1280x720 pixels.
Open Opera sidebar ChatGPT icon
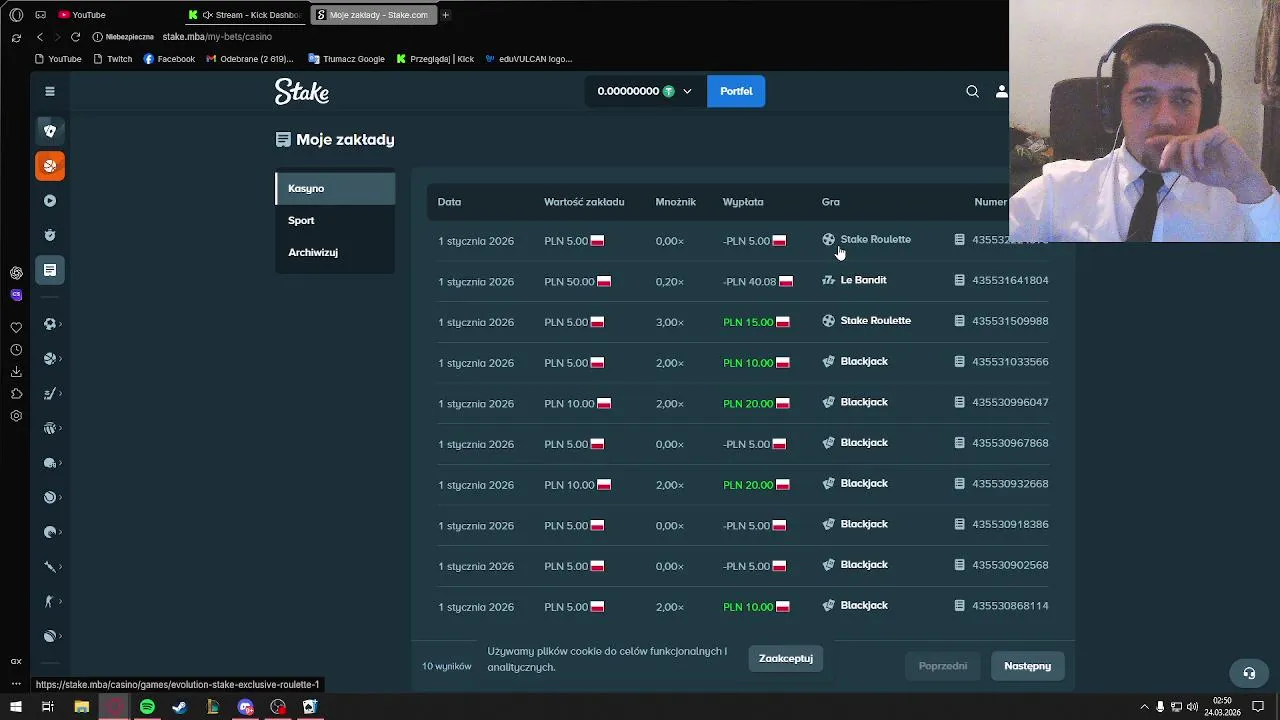point(16,273)
